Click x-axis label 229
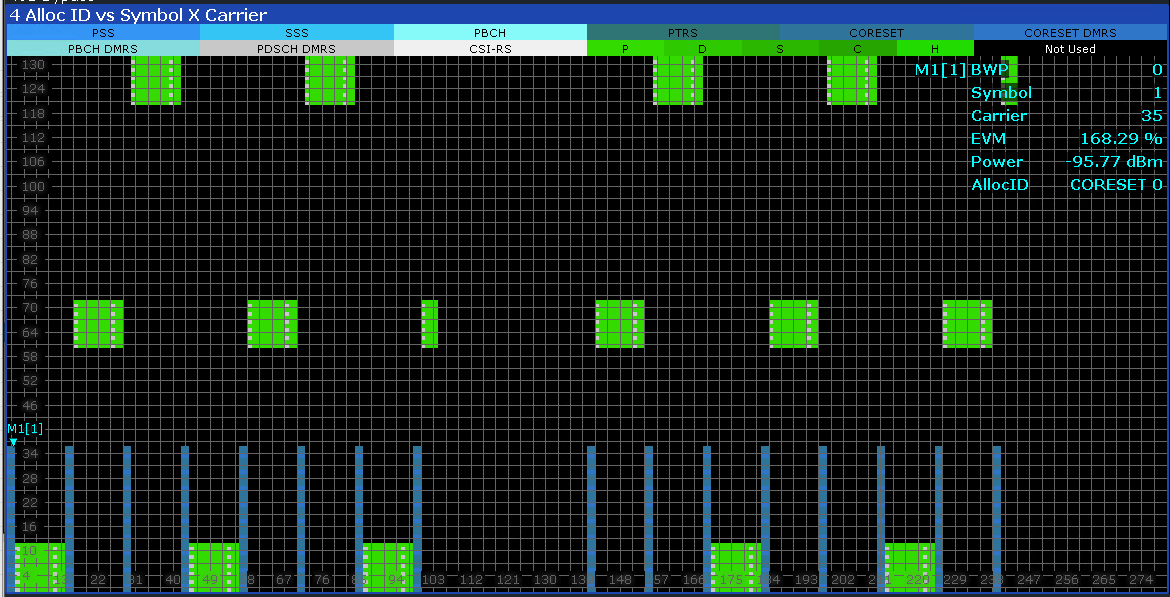Screen dimensions: 1170x597 (957, 581)
